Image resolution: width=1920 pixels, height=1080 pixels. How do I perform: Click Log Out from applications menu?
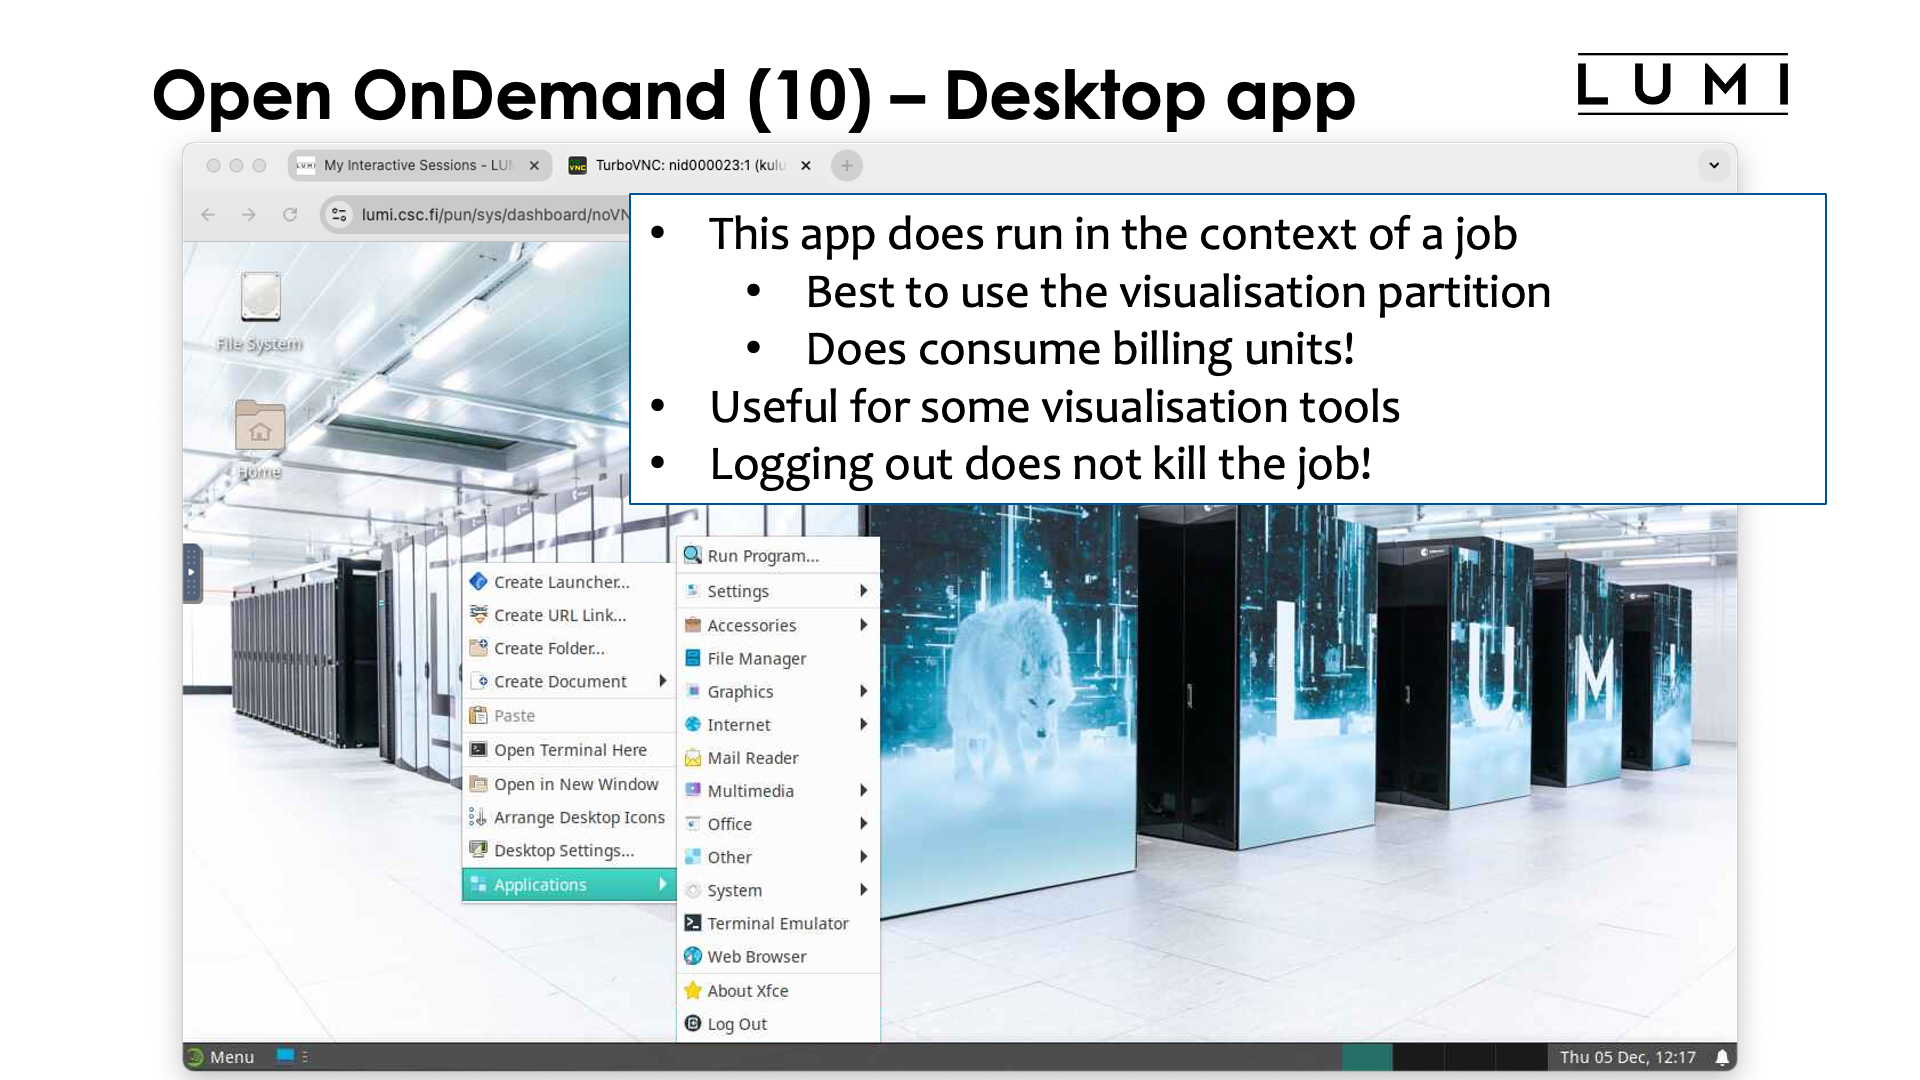[736, 1023]
